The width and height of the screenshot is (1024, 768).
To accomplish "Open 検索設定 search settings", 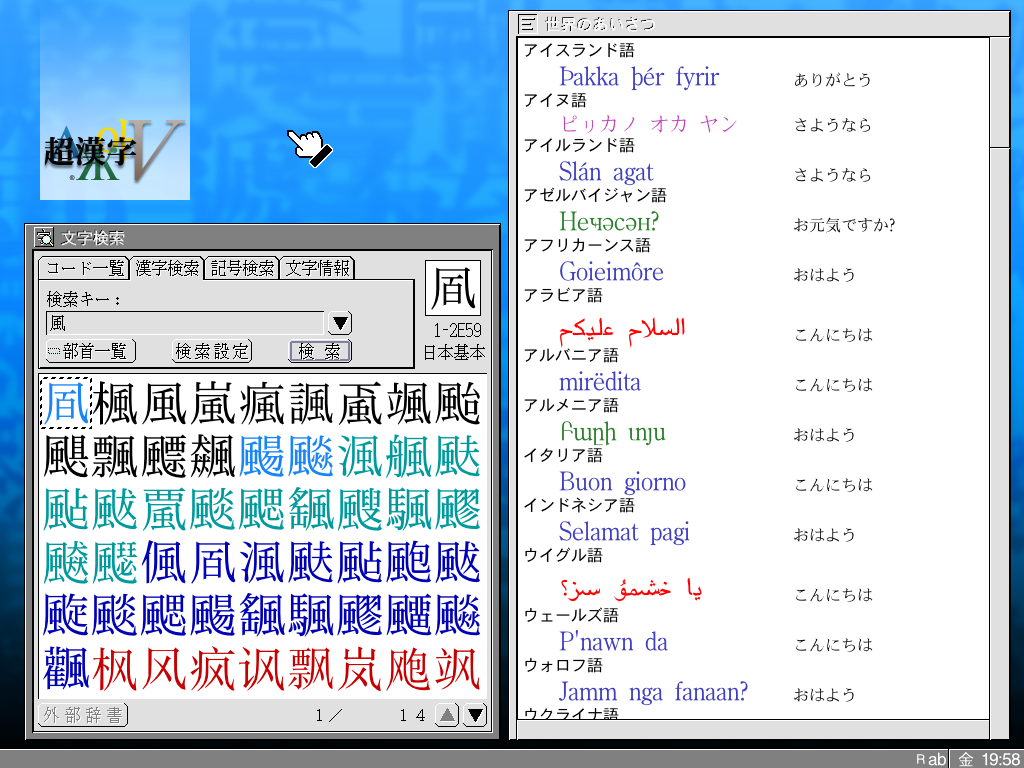I will [x=212, y=351].
